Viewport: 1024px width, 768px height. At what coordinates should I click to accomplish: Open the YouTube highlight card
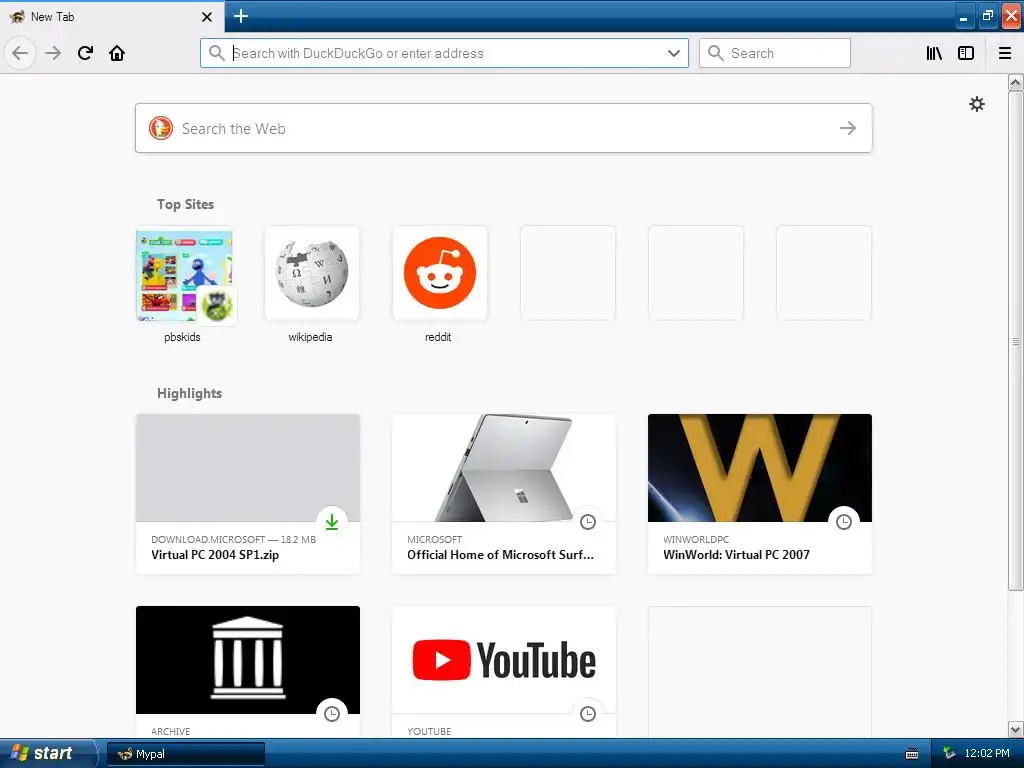pyautogui.click(x=504, y=671)
